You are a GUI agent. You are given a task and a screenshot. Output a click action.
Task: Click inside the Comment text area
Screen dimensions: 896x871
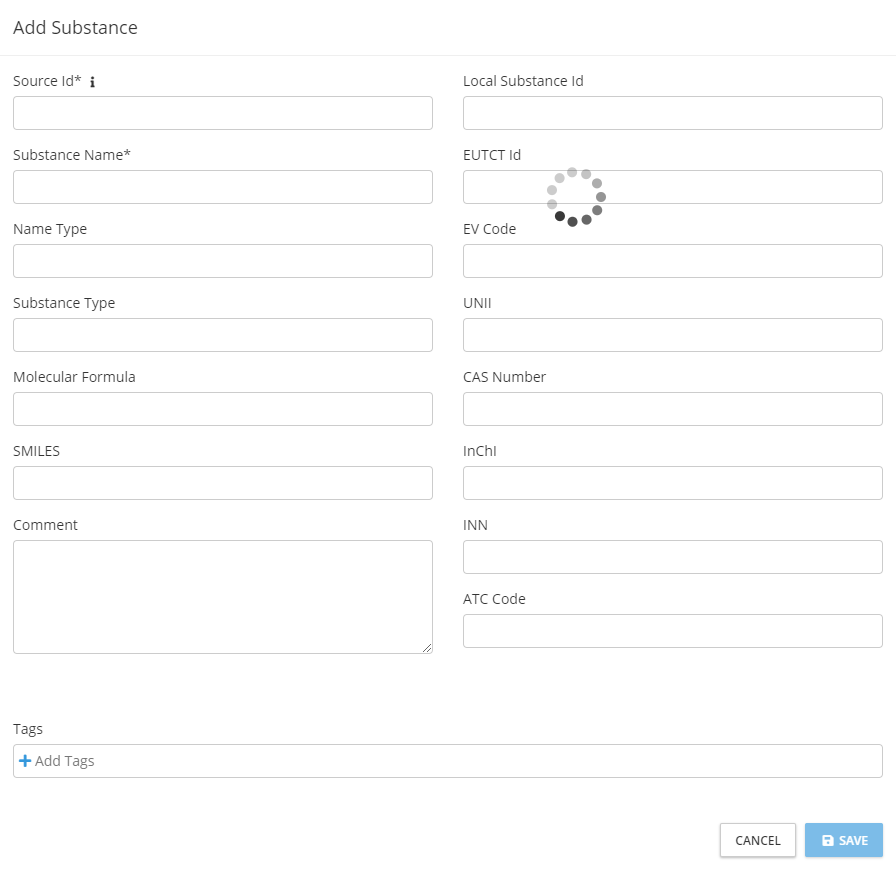click(x=222, y=596)
